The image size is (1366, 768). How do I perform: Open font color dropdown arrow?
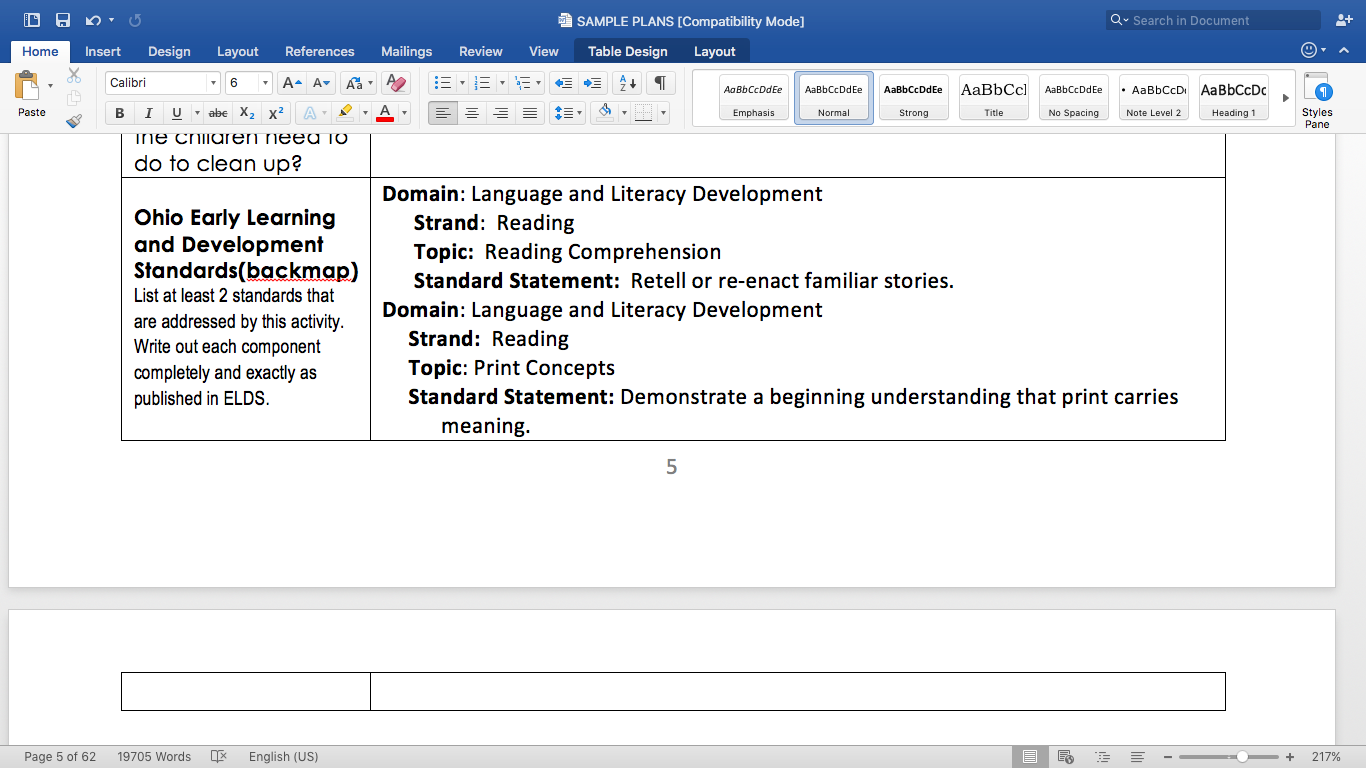pos(404,113)
